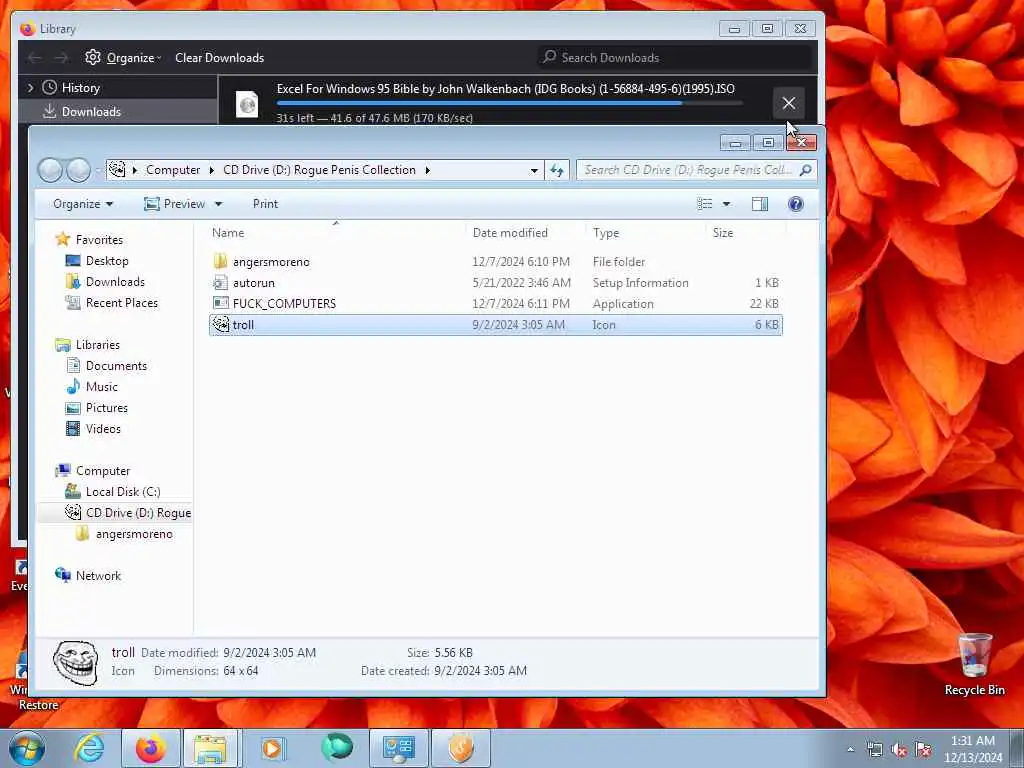Click Computer in the address breadcrumb
This screenshot has height=768, width=1024.
(x=173, y=170)
